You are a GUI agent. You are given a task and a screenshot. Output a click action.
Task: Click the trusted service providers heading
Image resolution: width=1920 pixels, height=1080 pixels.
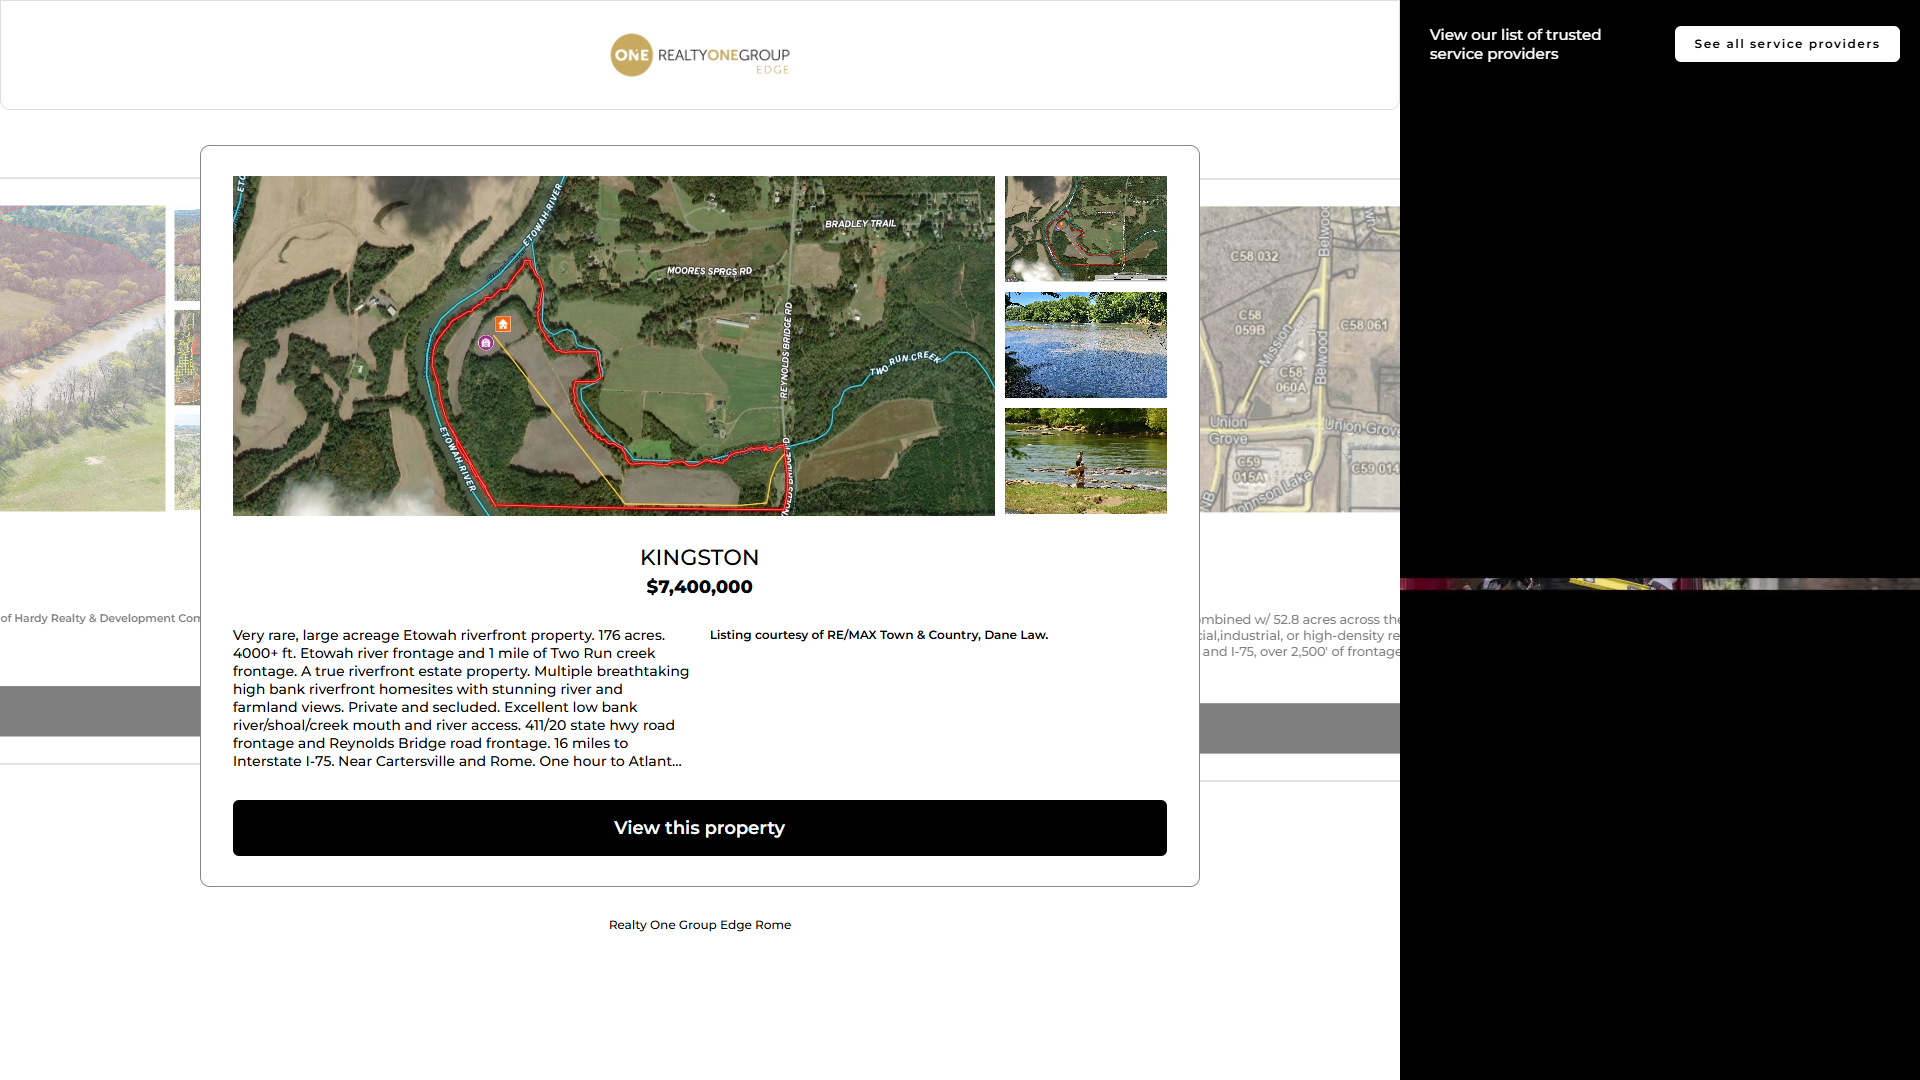pyautogui.click(x=1514, y=44)
